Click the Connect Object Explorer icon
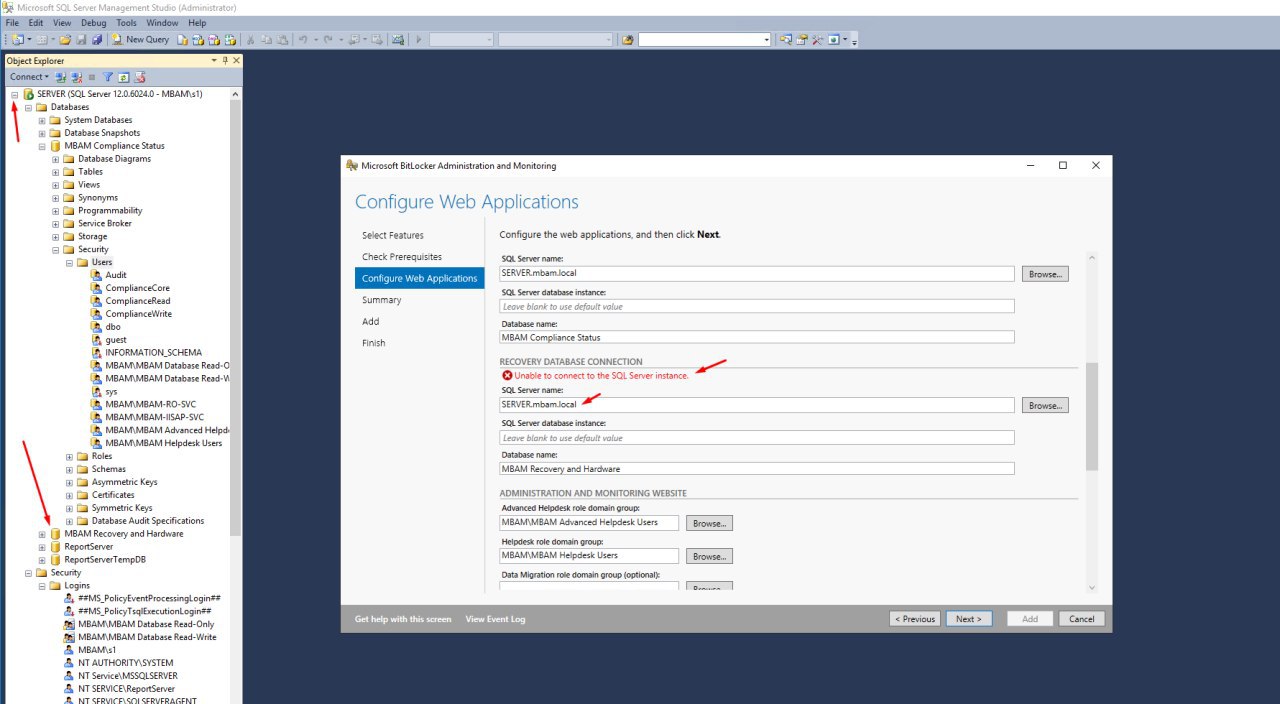This screenshot has width=1280, height=704. pyautogui.click(x=60, y=76)
